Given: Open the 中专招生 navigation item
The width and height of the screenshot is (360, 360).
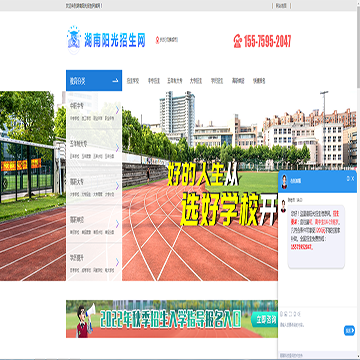Looking at the screenshot, I should click(x=154, y=81).
